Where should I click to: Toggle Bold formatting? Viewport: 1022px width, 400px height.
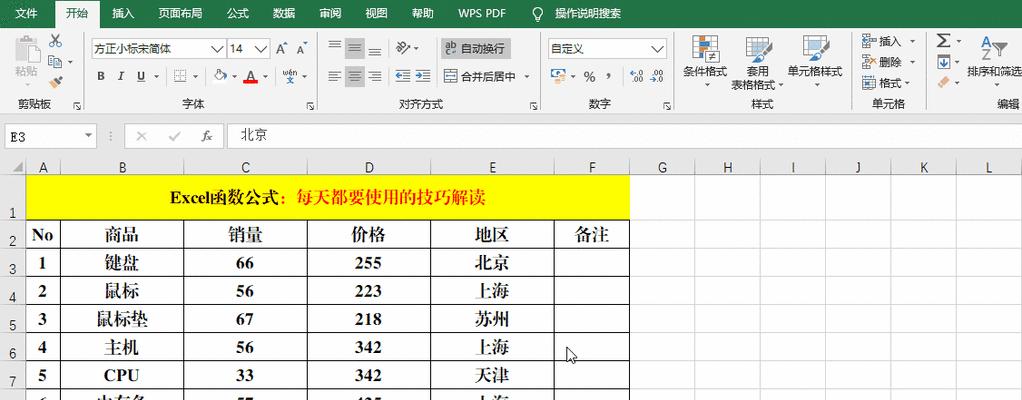(101, 77)
